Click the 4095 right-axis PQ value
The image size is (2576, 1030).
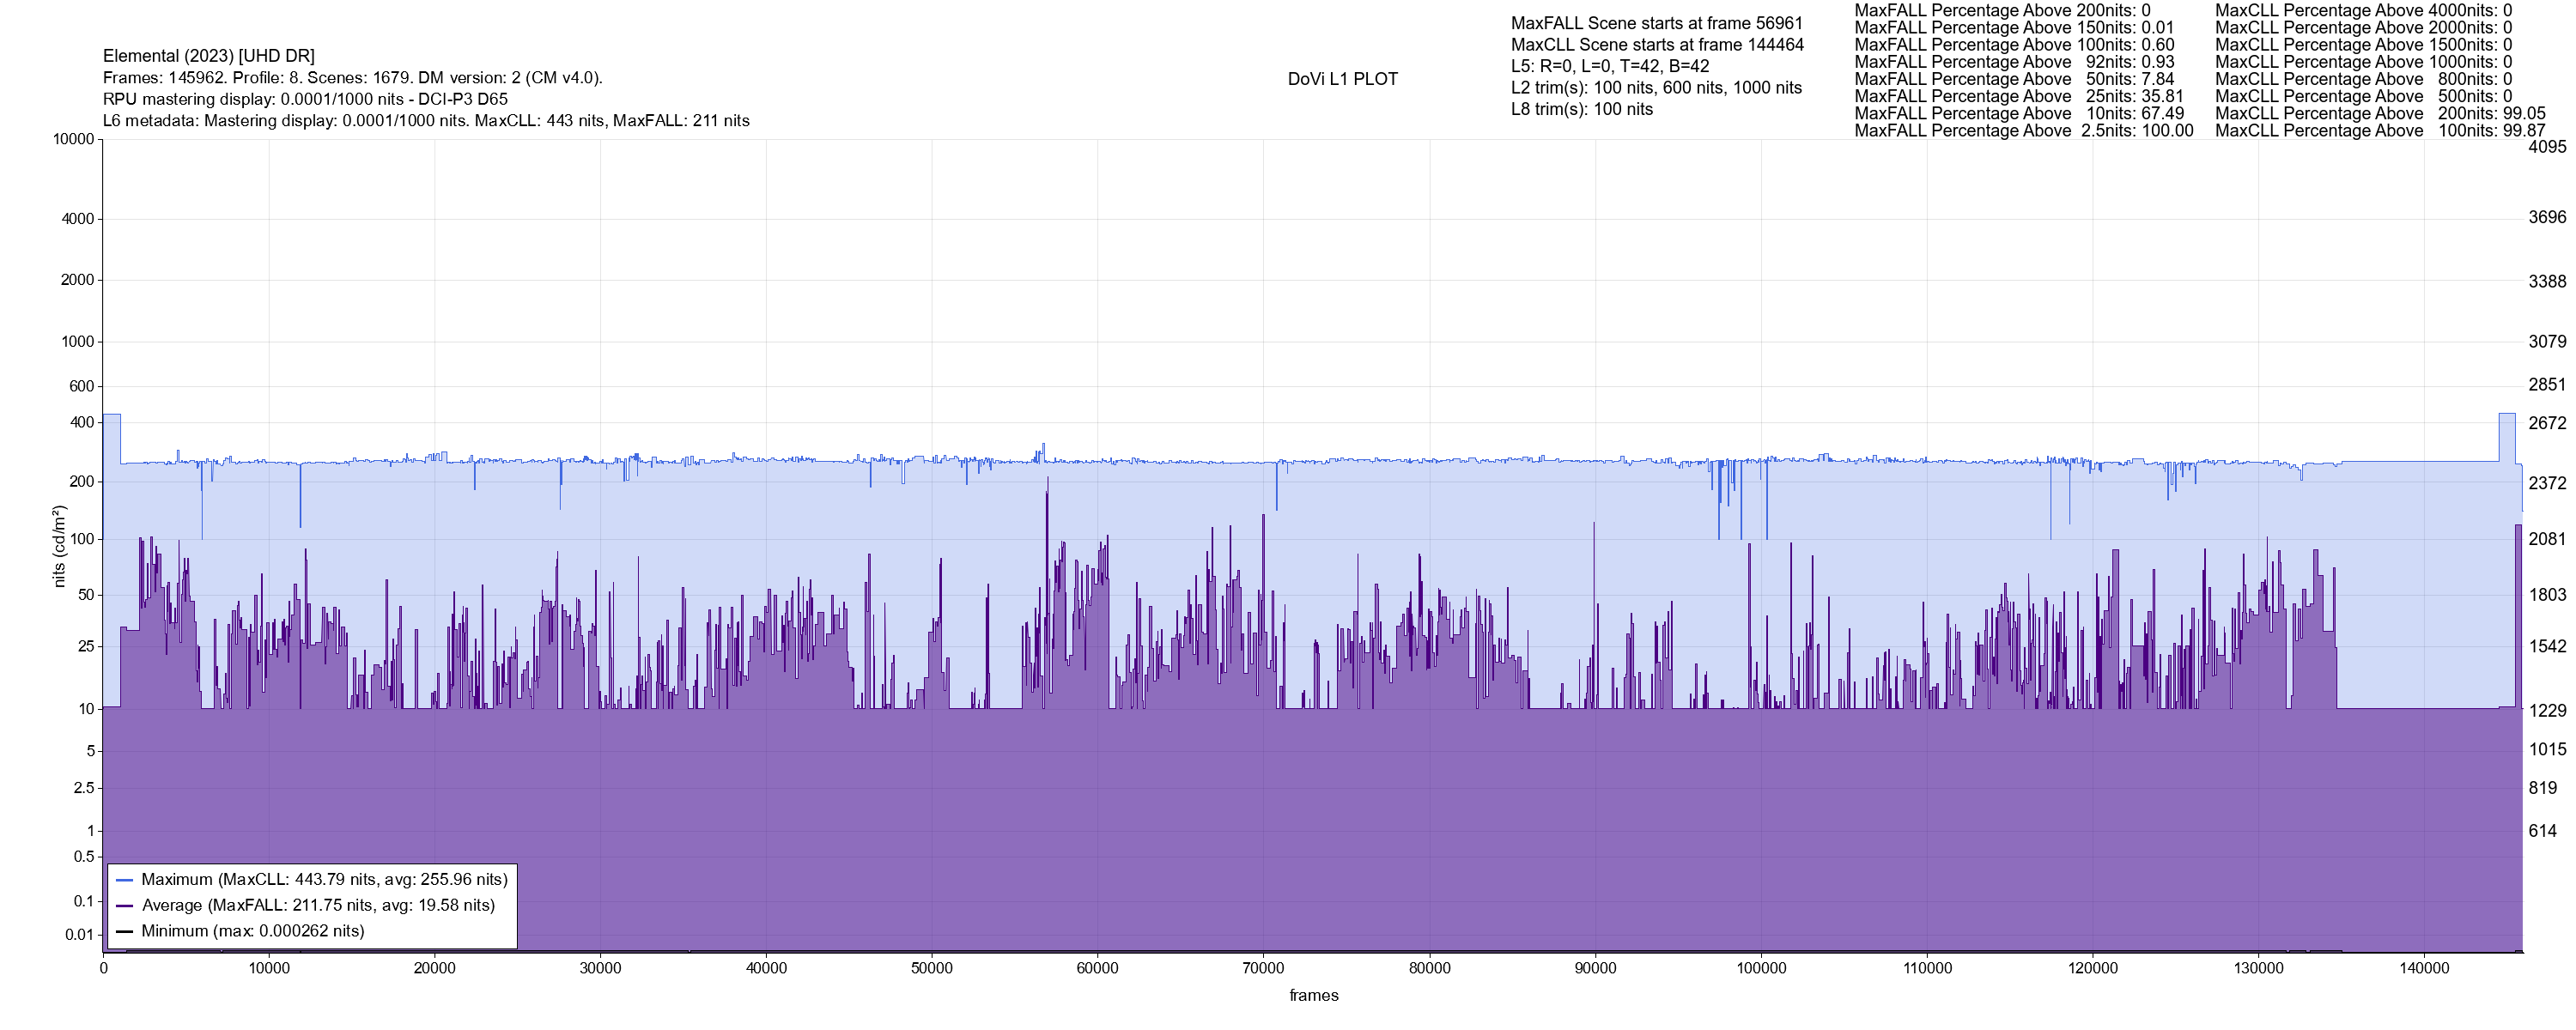(2546, 147)
